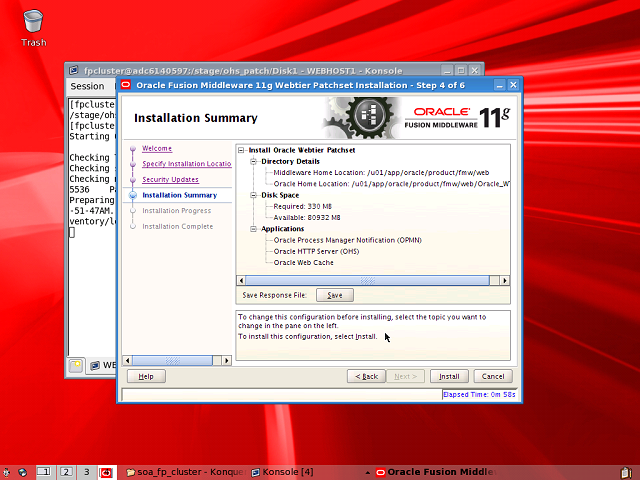Activate Konsole [4] taskbar entry

pos(282,472)
